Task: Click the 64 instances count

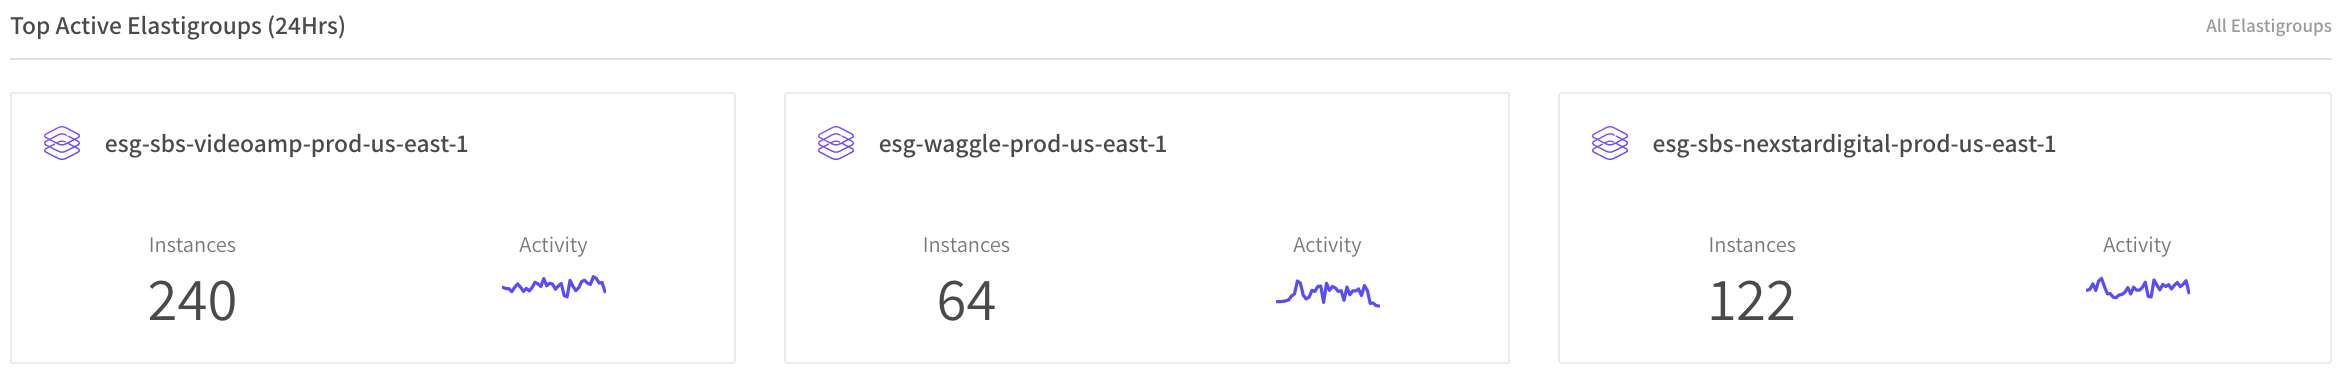Action: (966, 301)
